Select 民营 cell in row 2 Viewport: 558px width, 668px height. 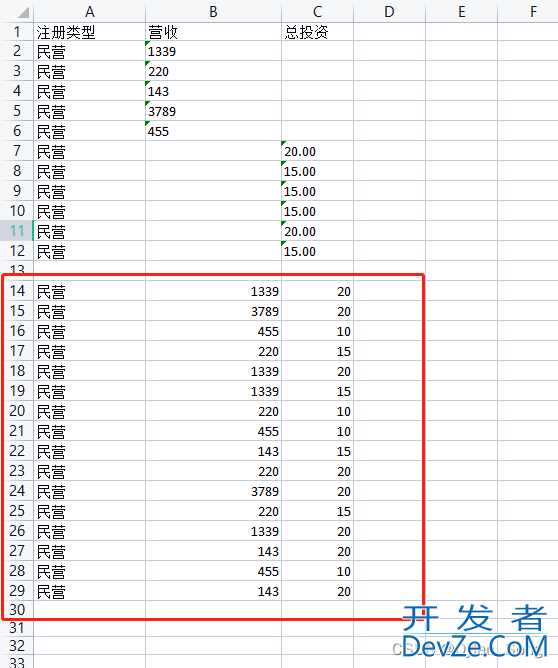(89, 51)
